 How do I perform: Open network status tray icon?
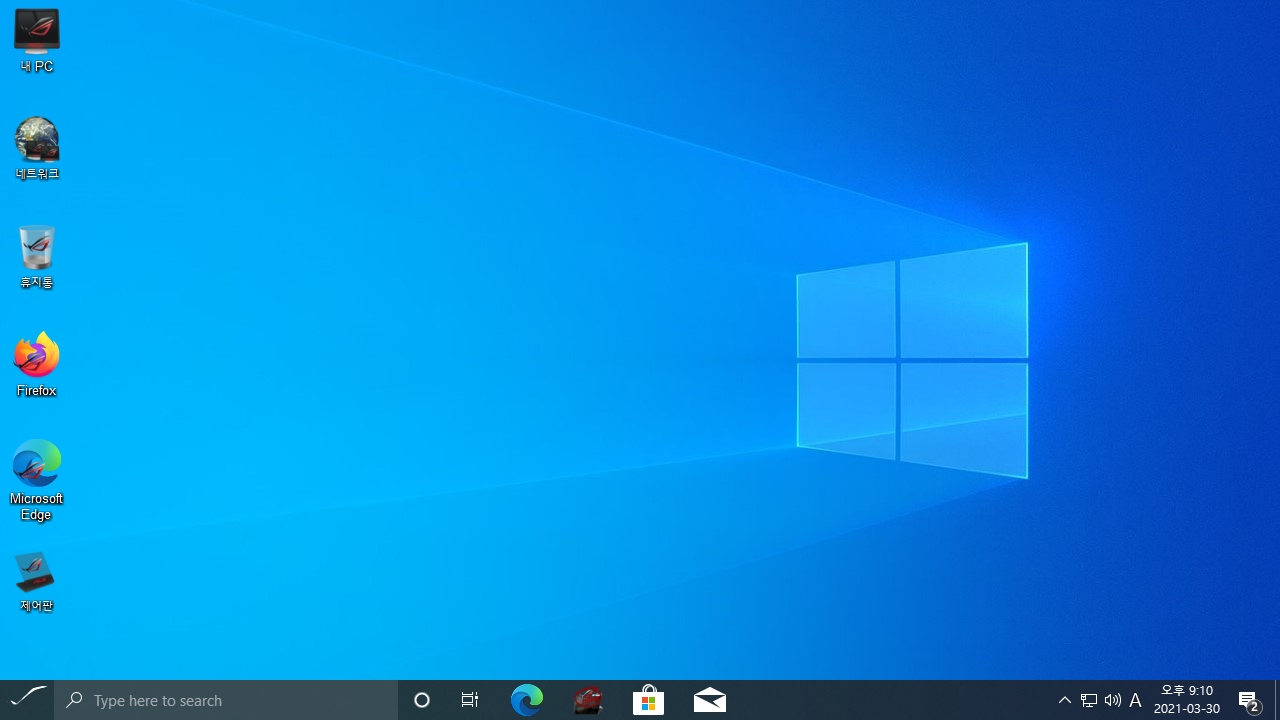[x=1089, y=700]
